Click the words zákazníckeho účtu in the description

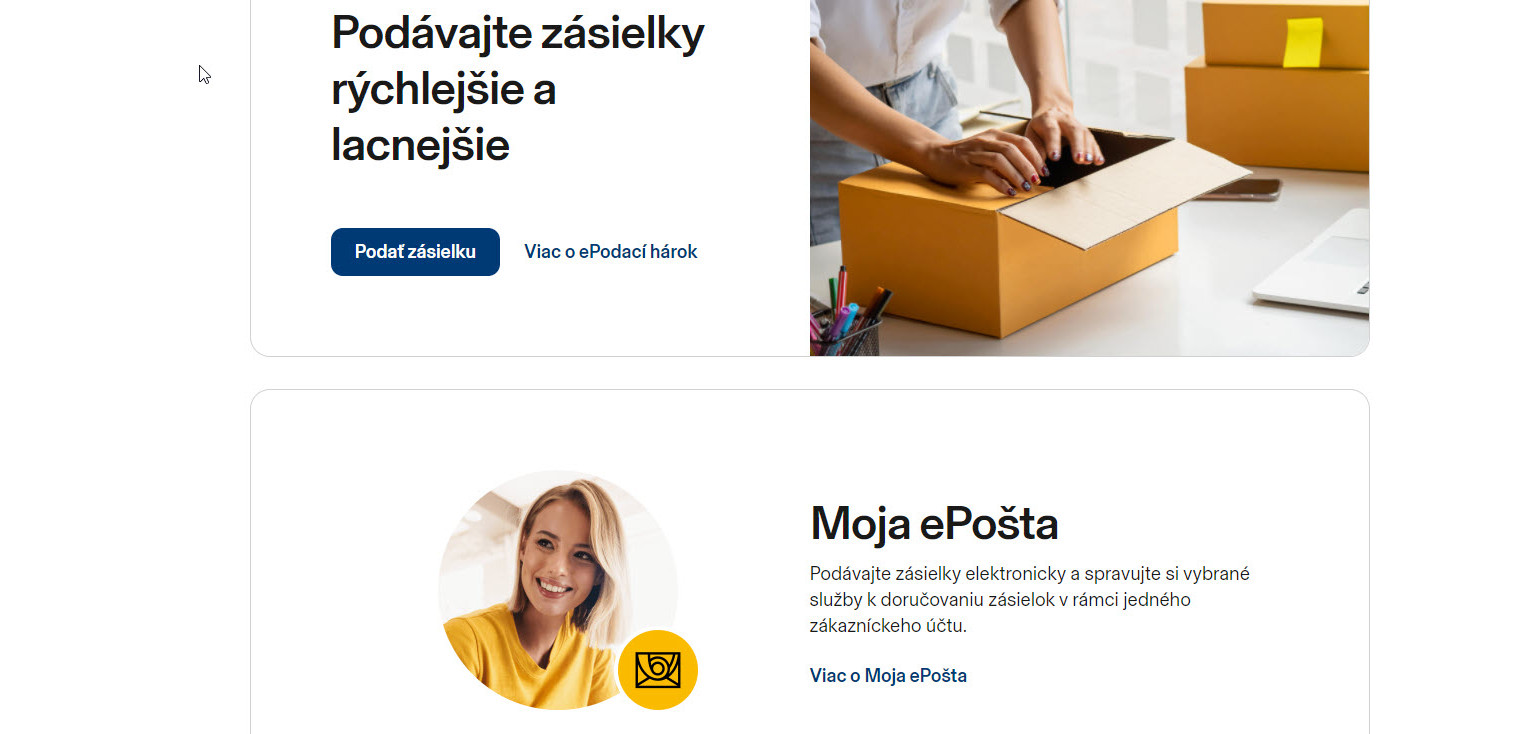888,626
